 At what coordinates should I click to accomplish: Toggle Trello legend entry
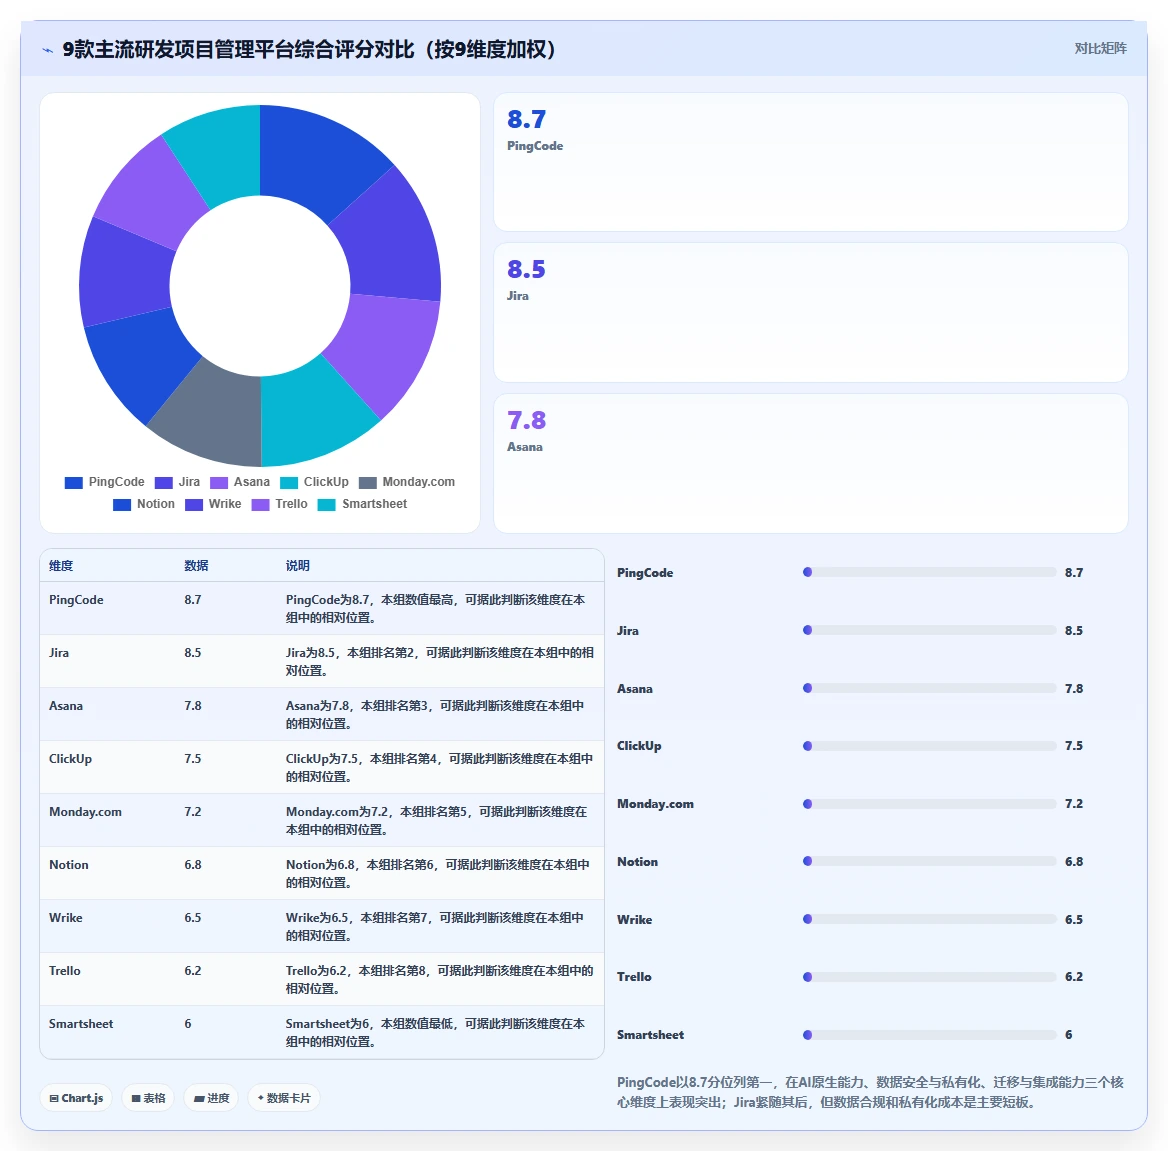[279, 504]
